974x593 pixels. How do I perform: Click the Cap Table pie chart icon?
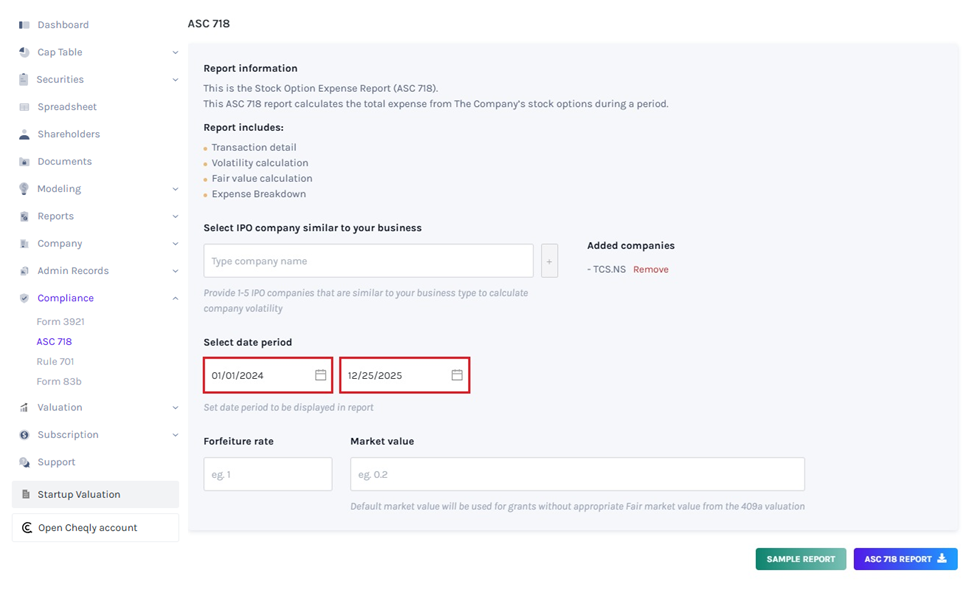click(24, 52)
